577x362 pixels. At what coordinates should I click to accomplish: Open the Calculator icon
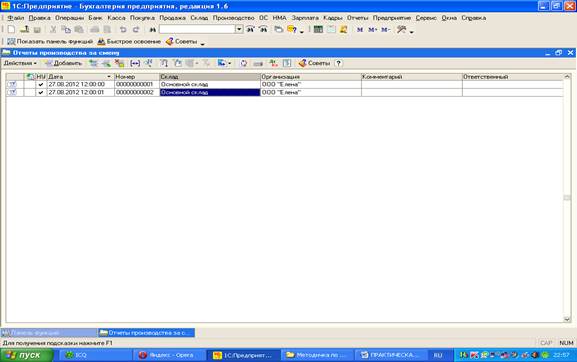318,29
